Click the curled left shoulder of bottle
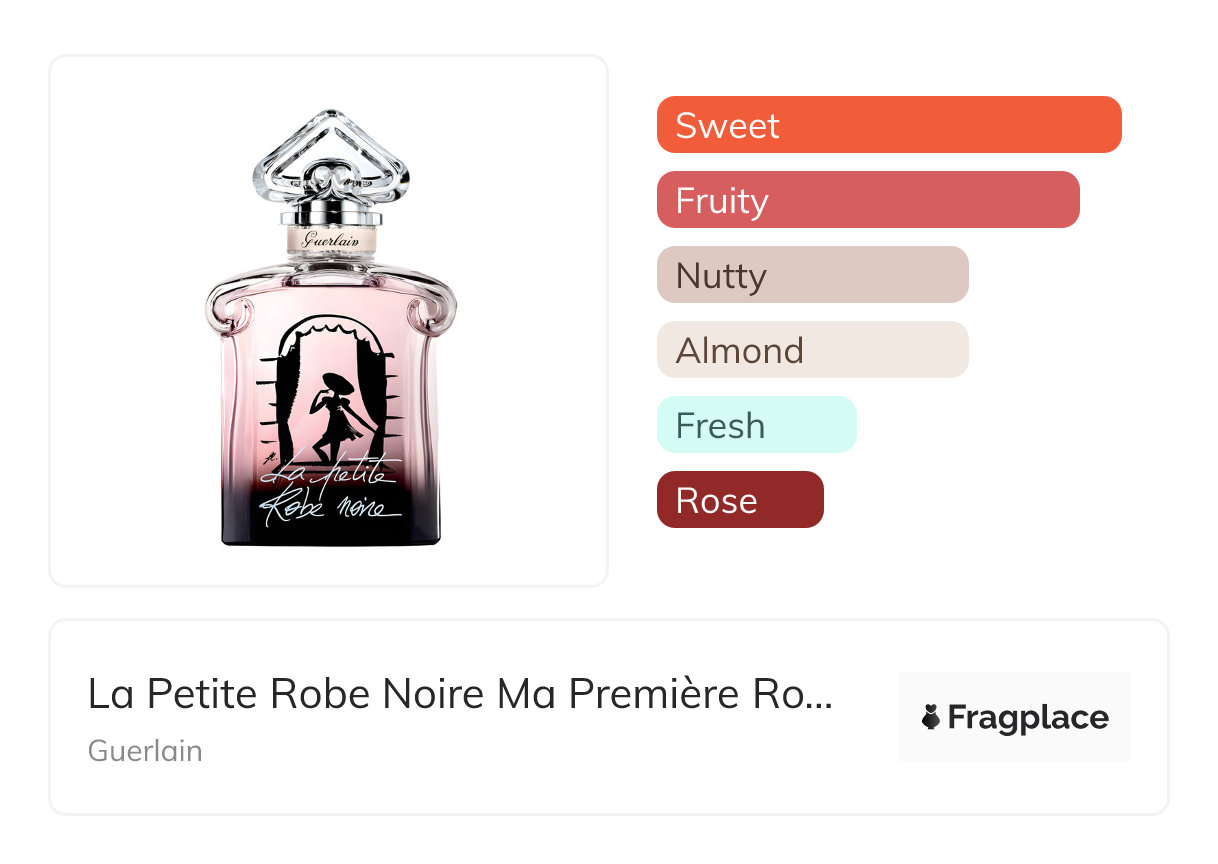1218x864 pixels. pyautogui.click(x=226, y=307)
